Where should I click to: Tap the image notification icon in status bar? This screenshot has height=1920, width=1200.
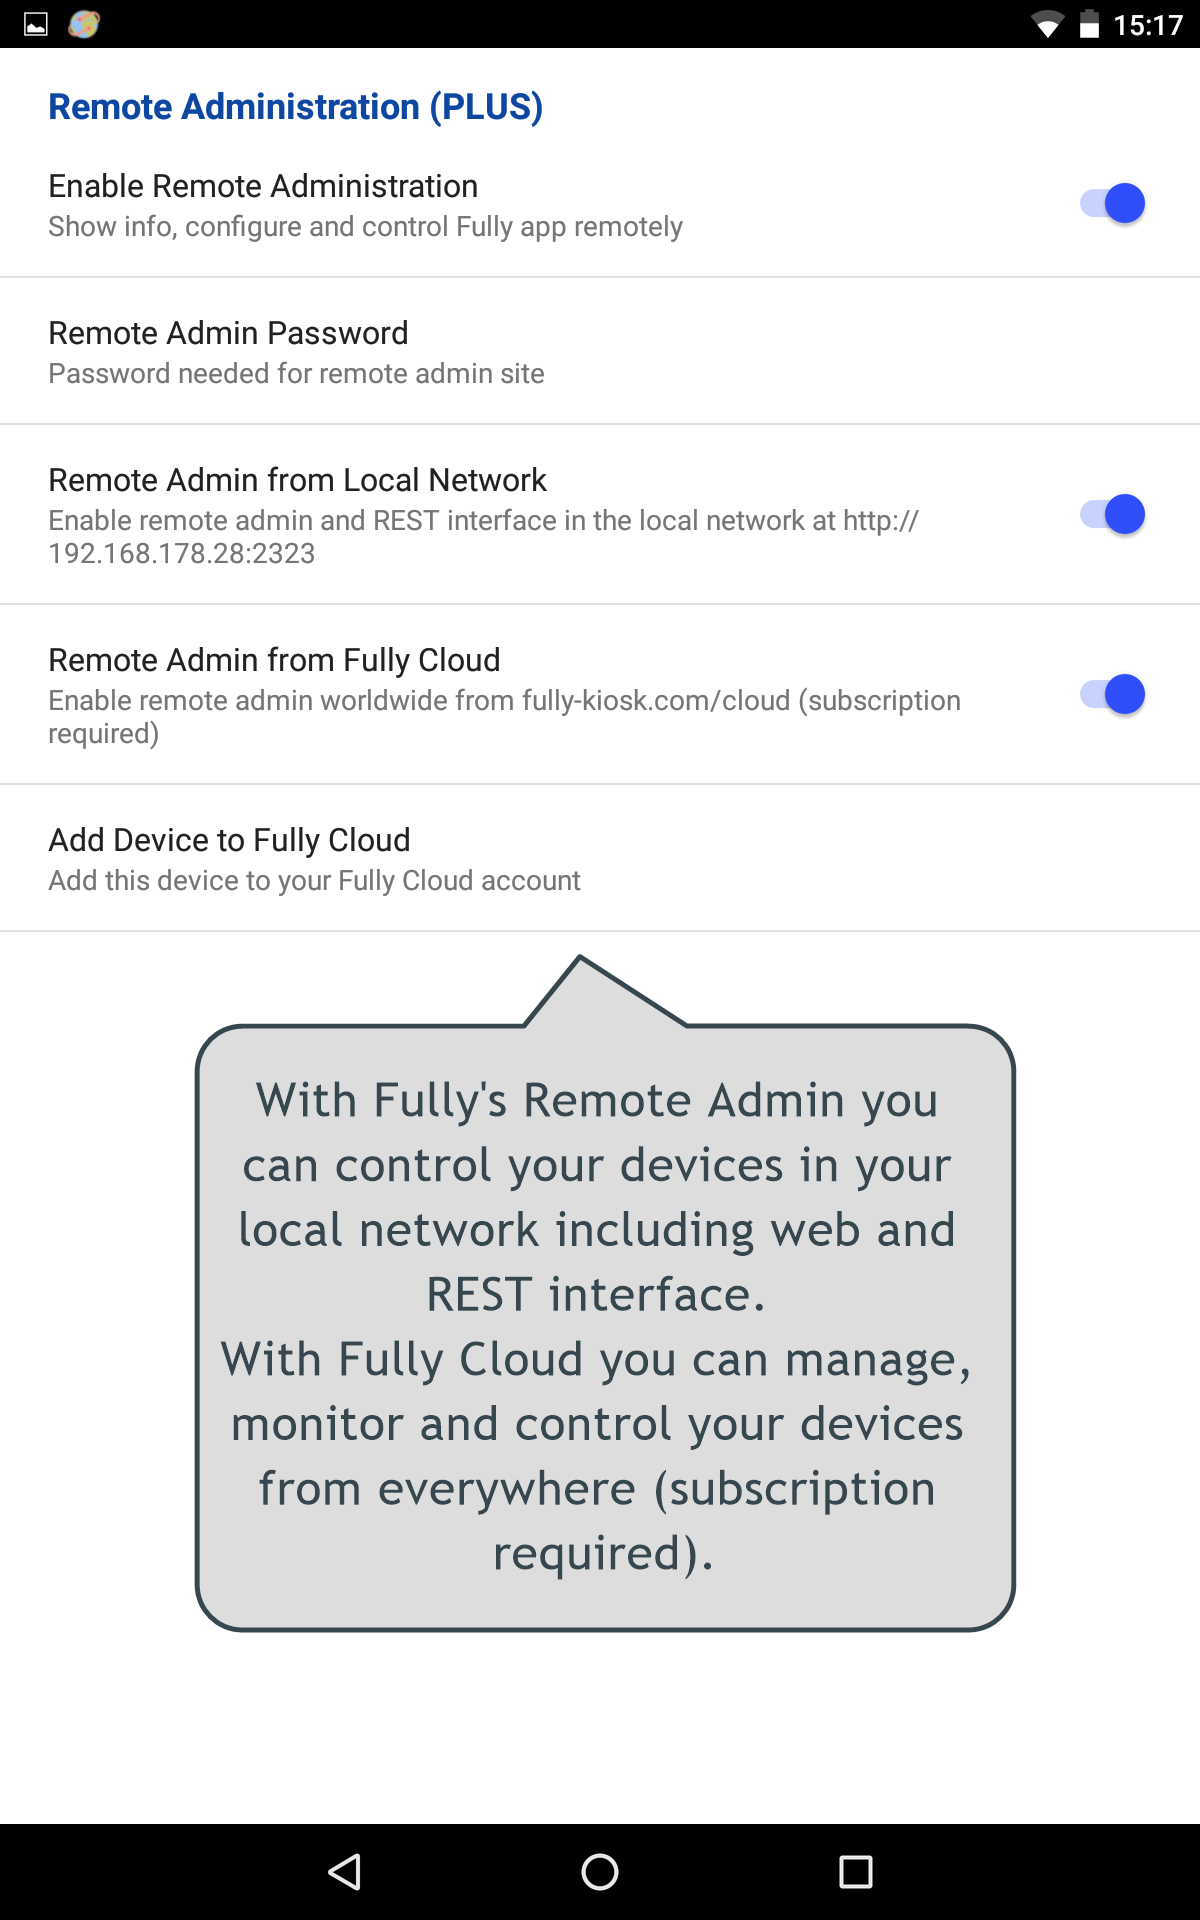(36, 24)
